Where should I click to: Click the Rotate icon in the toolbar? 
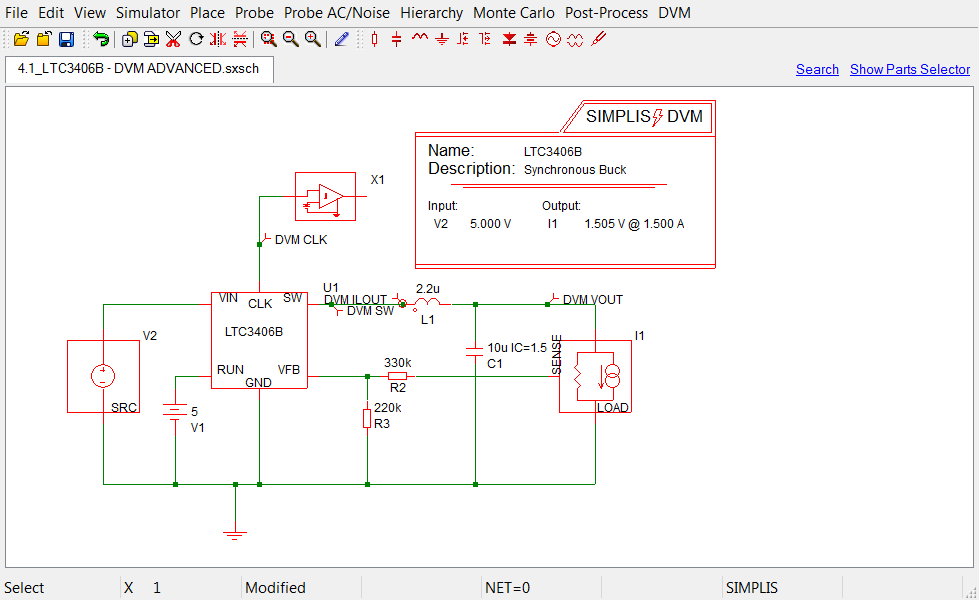coord(196,39)
